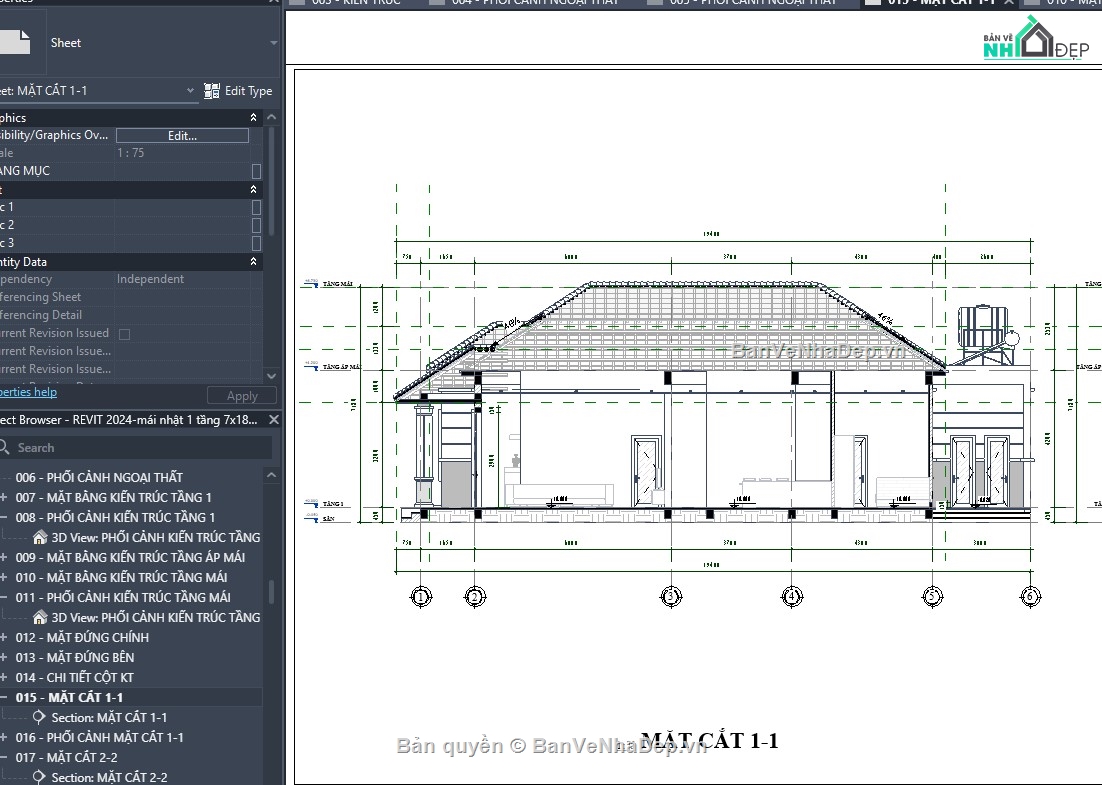Click the section icon beside Section: MẶT CẮT 1-1
The width and height of the screenshot is (1102, 785).
(40, 717)
